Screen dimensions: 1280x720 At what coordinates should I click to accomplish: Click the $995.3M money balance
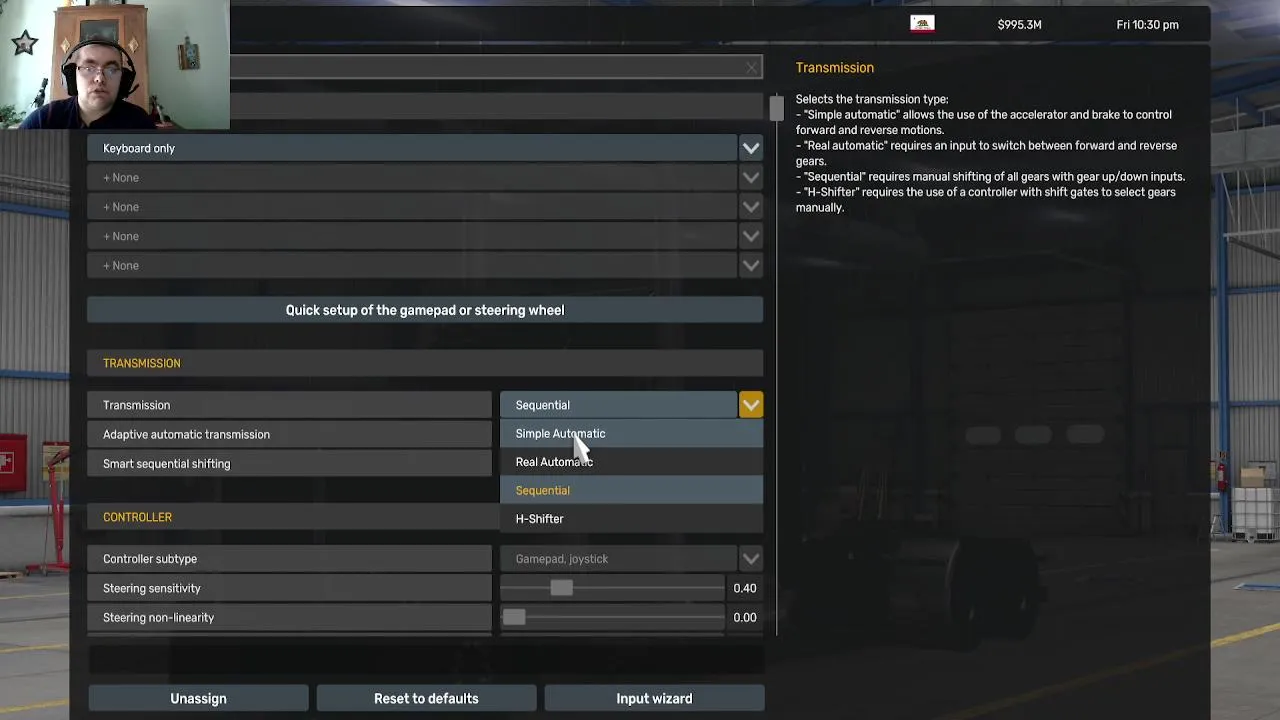pyautogui.click(x=1019, y=25)
